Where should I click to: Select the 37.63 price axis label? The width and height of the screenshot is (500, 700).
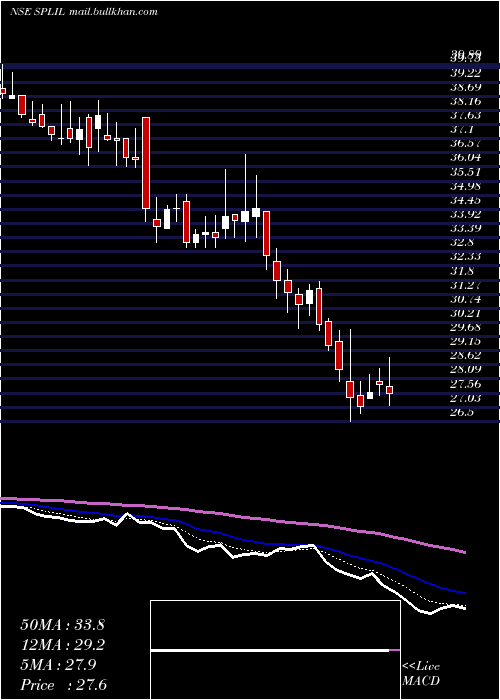point(466,115)
